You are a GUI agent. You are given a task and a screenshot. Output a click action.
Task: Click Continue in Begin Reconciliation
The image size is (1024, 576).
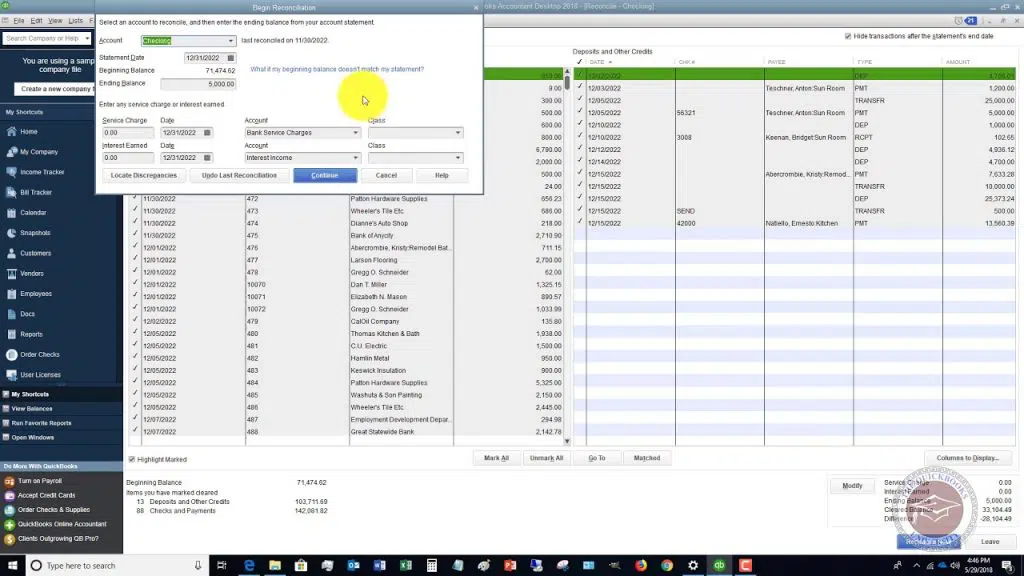click(325, 175)
